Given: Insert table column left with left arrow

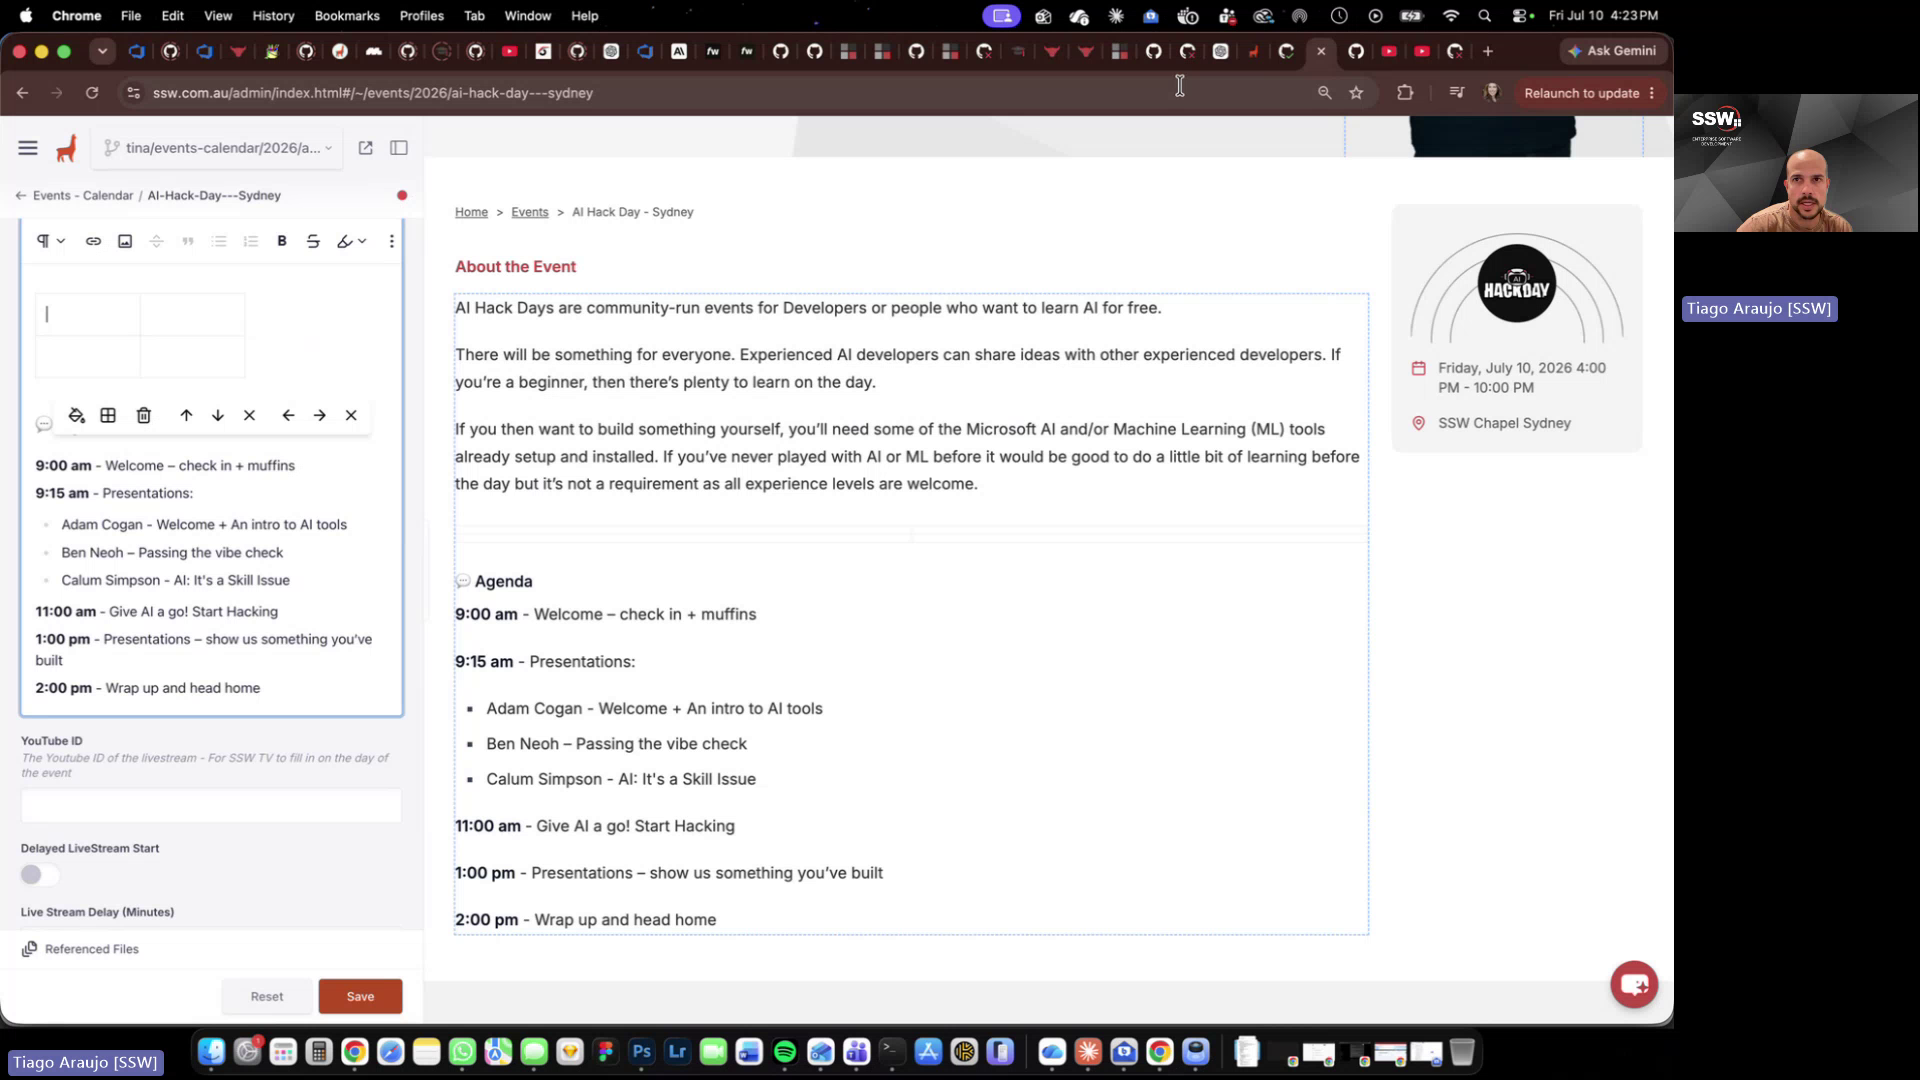Looking at the screenshot, I should coord(288,416).
